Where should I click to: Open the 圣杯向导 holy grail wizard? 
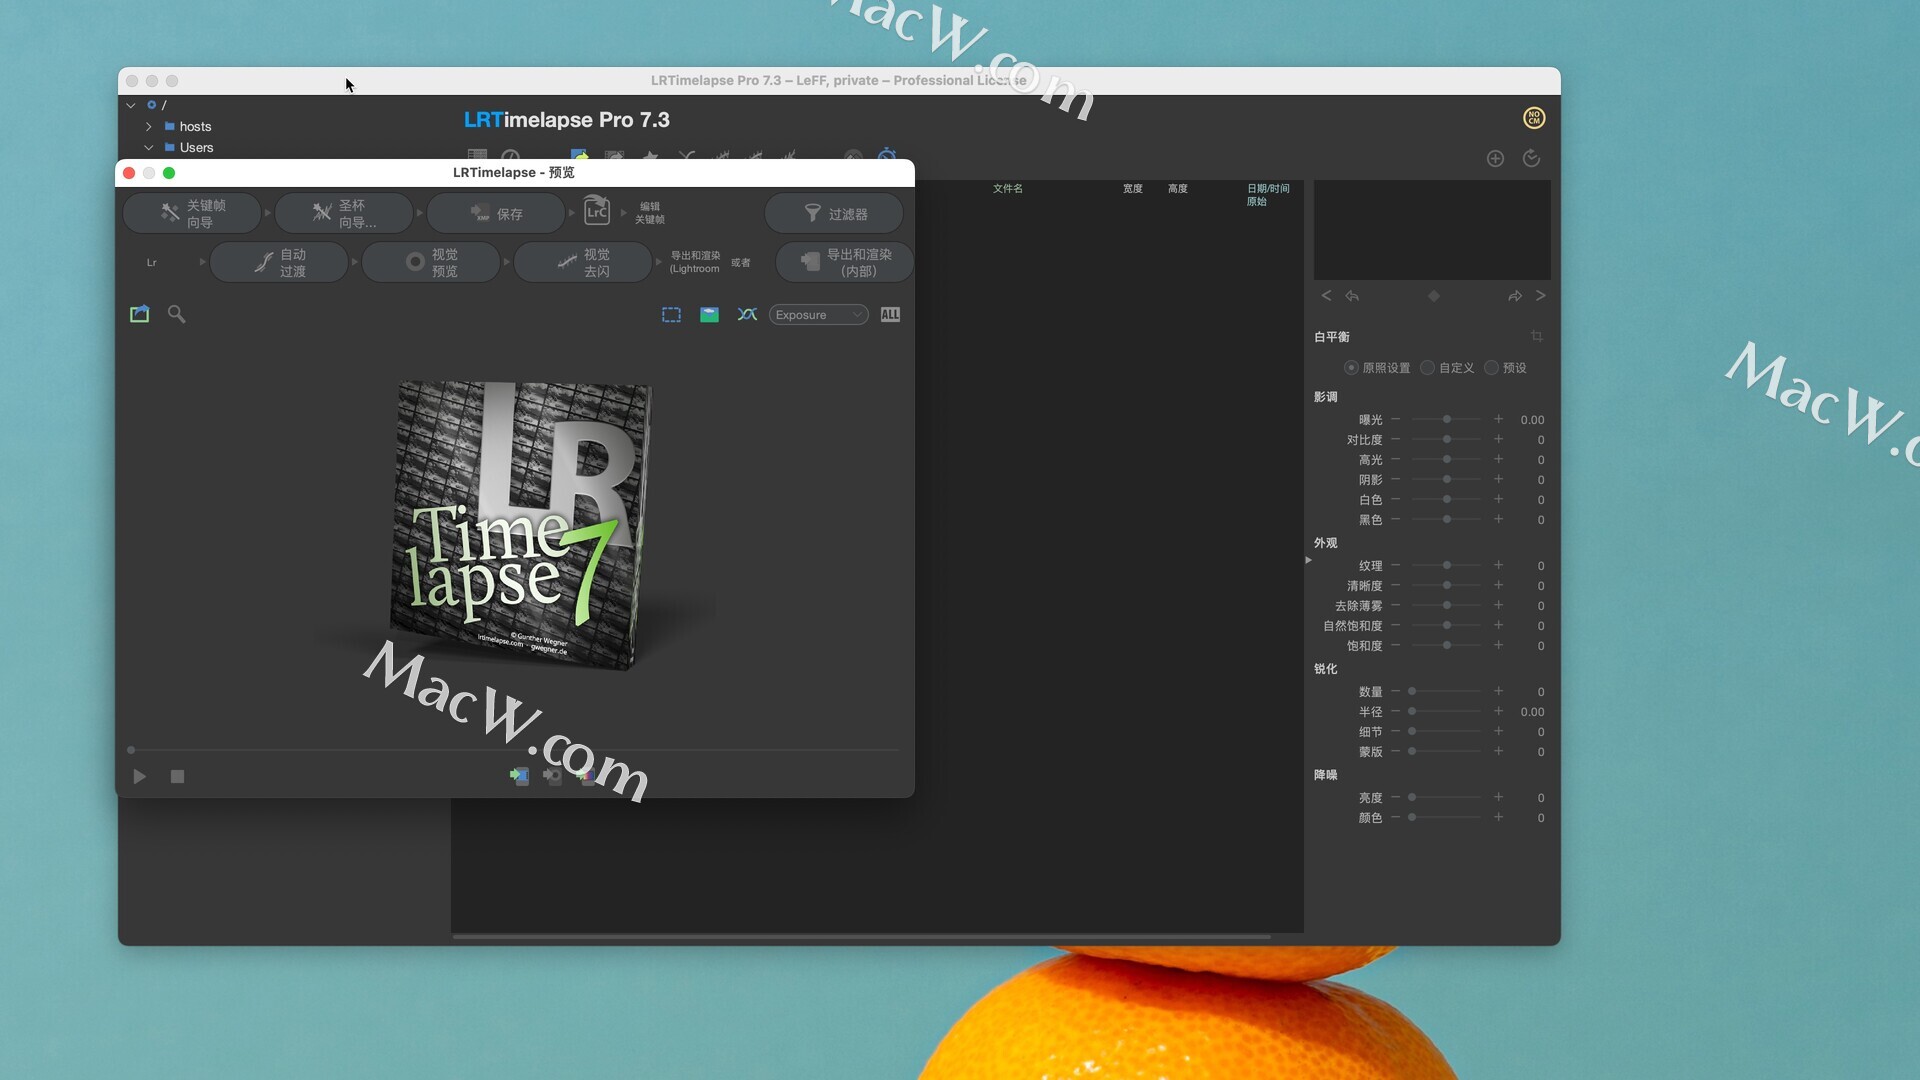pyautogui.click(x=344, y=214)
